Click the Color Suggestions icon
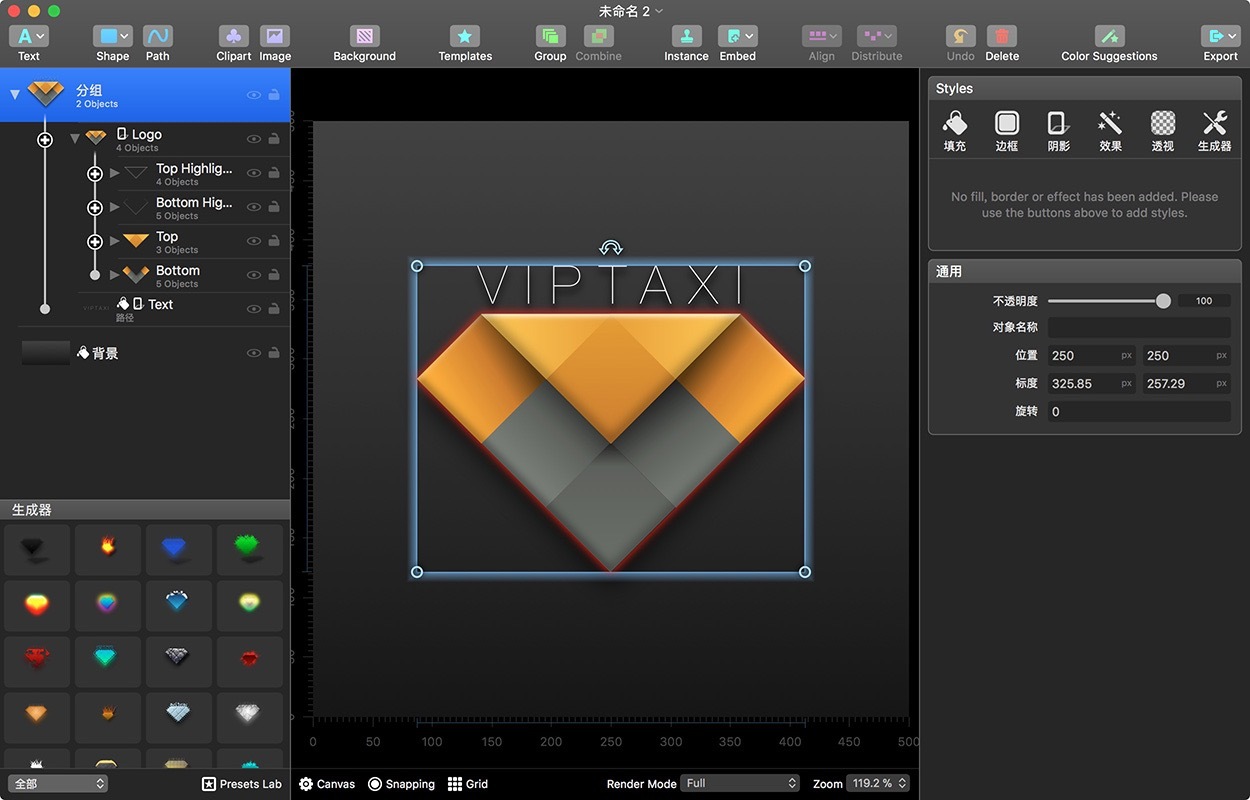The image size is (1250, 800). pos(1109,37)
